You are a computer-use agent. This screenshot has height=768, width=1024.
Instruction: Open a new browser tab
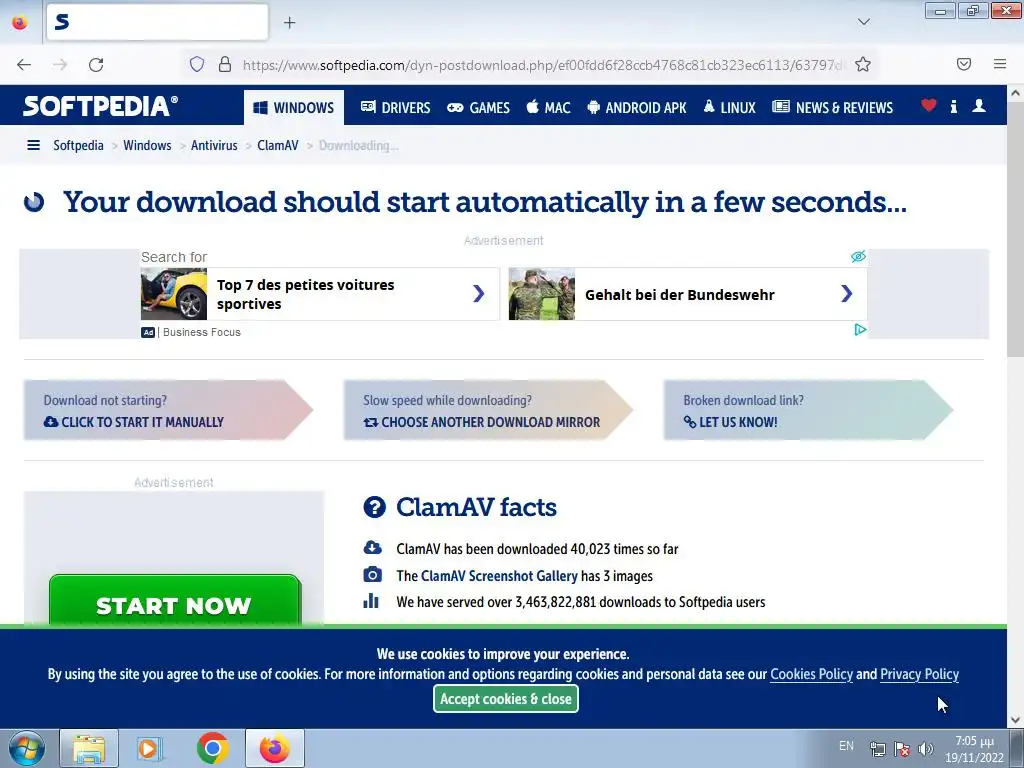point(289,23)
